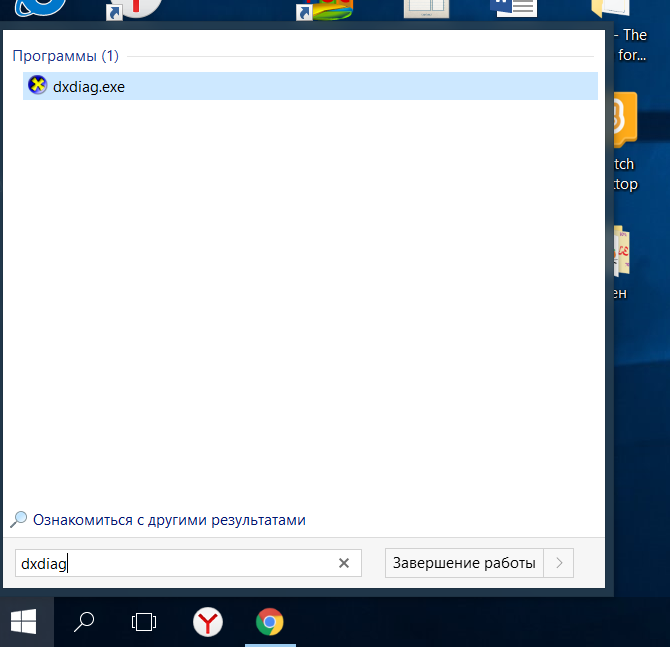Expand the shutdown options arrow
The image size is (670, 647).
pyautogui.click(x=559, y=563)
